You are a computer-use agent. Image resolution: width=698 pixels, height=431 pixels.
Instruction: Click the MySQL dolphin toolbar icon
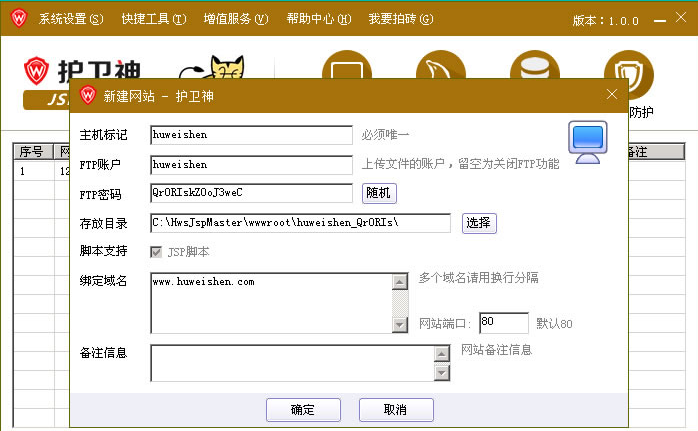tap(441, 65)
